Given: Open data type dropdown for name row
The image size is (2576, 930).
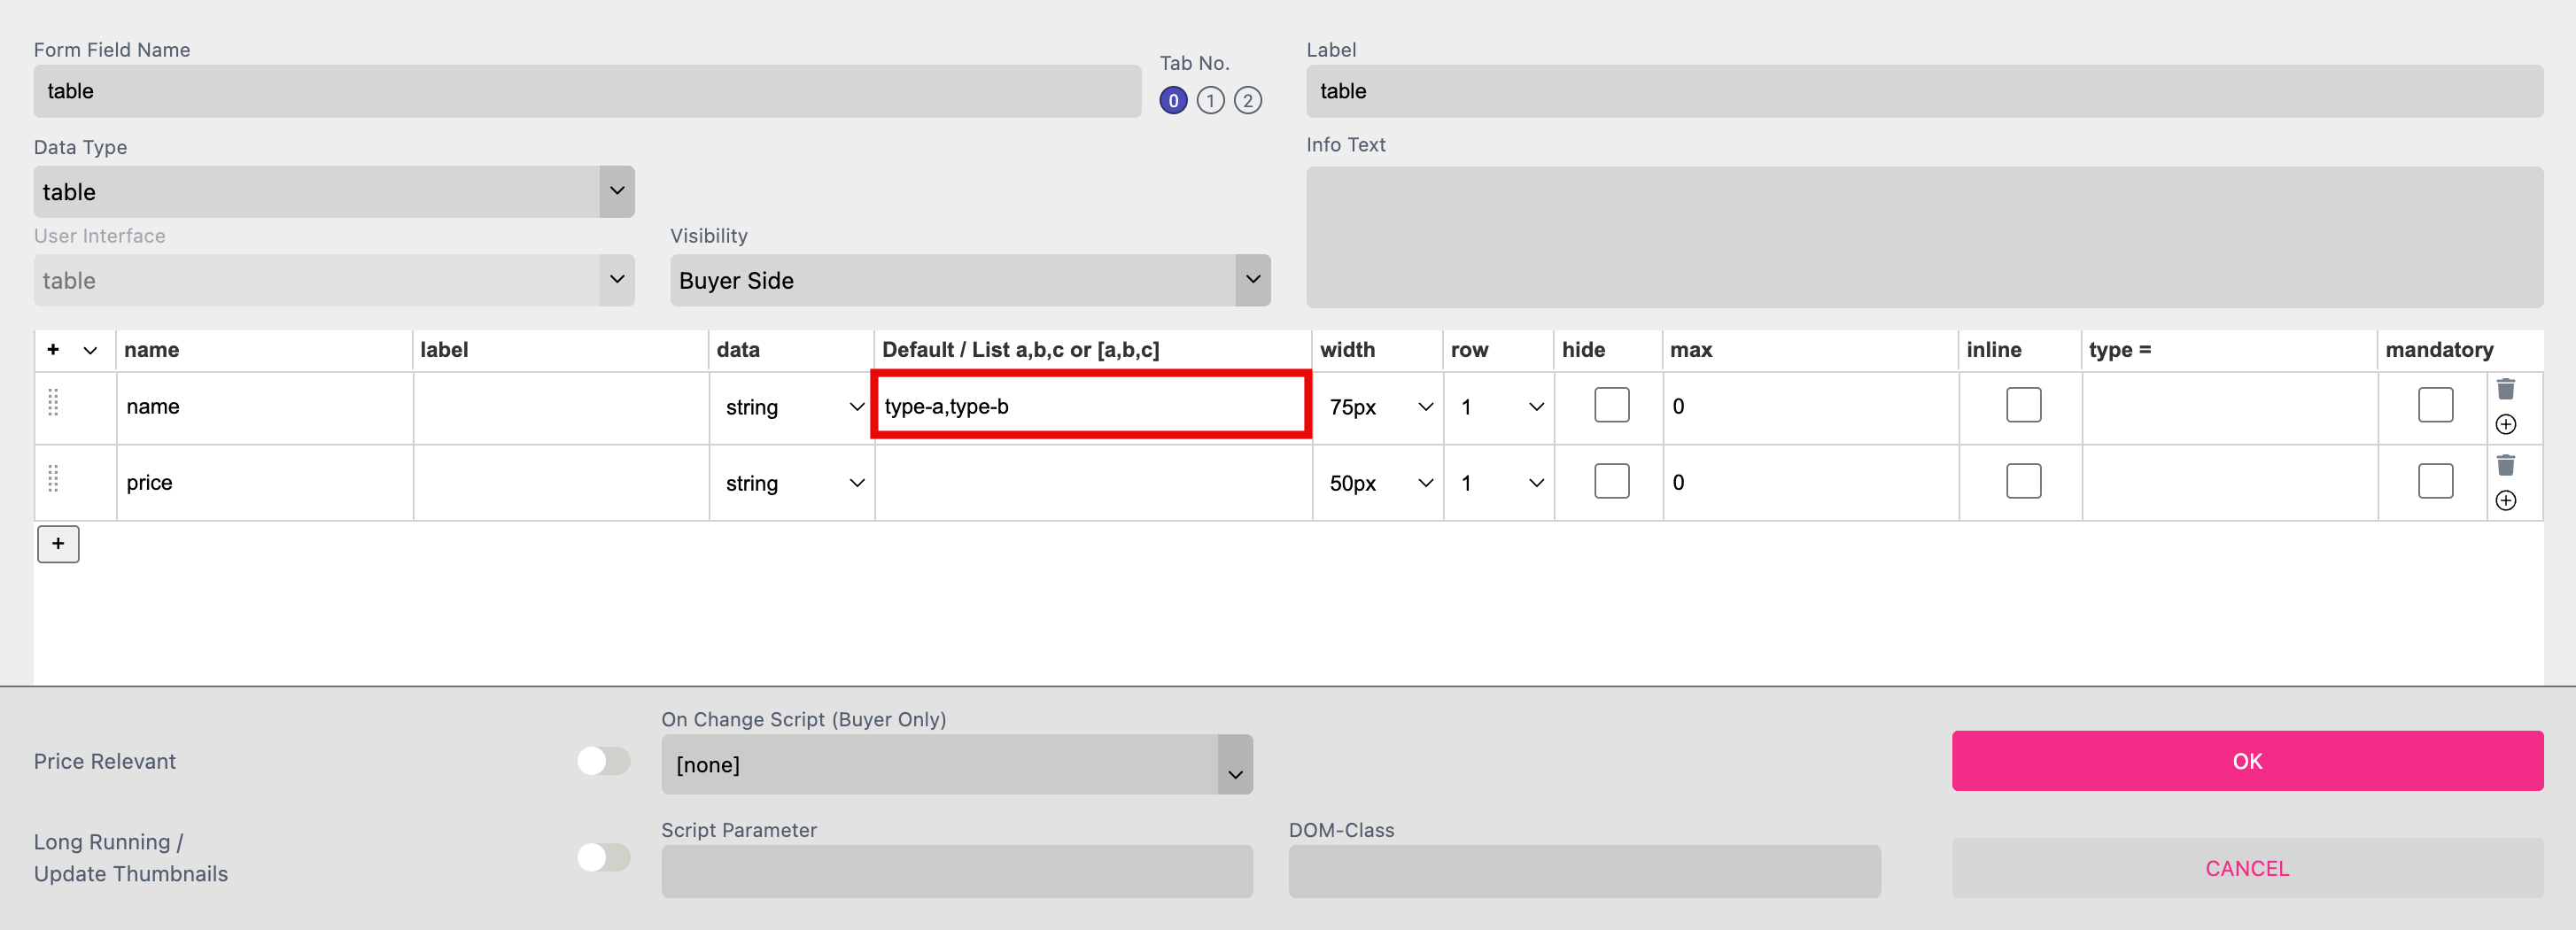Looking at the screenshot, I should coord(794,407).
